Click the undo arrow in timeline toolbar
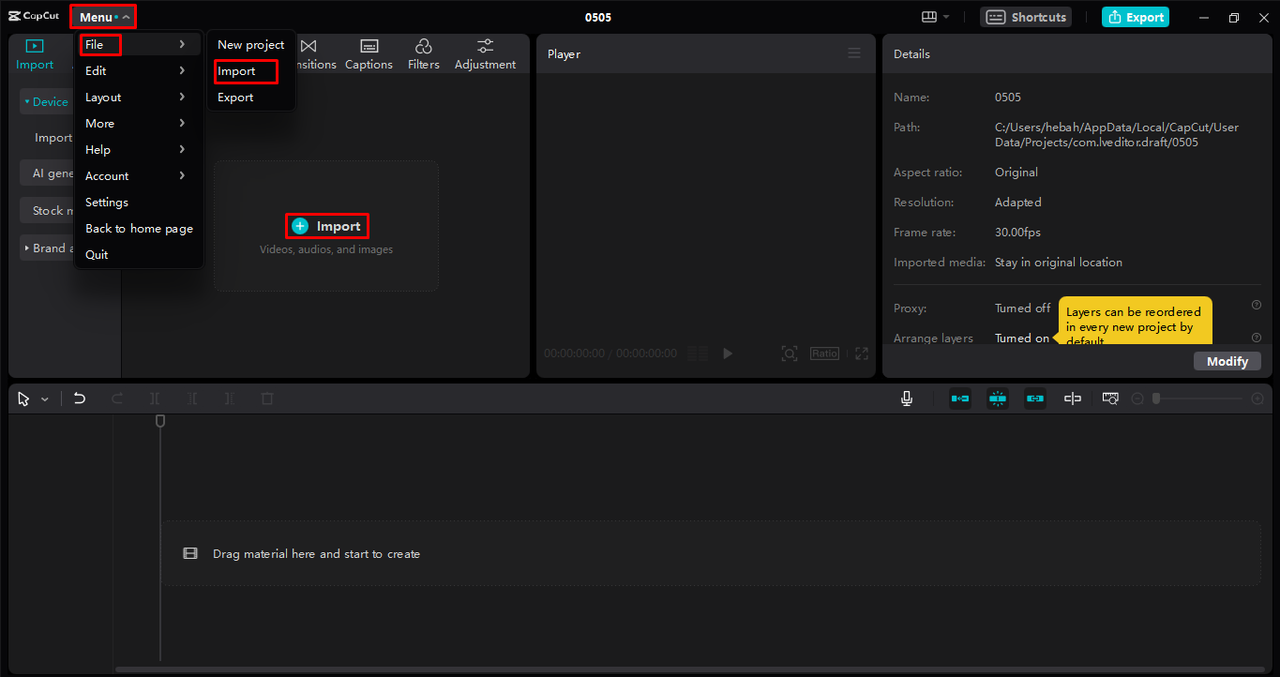The image size is (1280, 677). pos(80,398)
